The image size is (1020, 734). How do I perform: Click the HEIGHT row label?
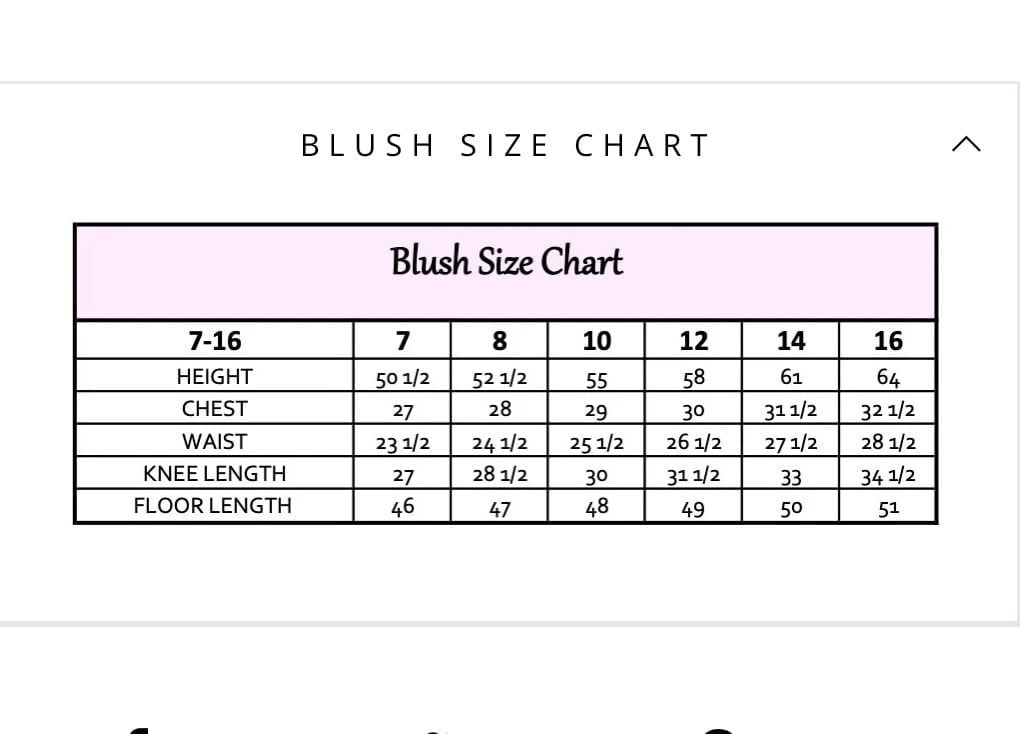pyautogui.click(x=214, y=377)
